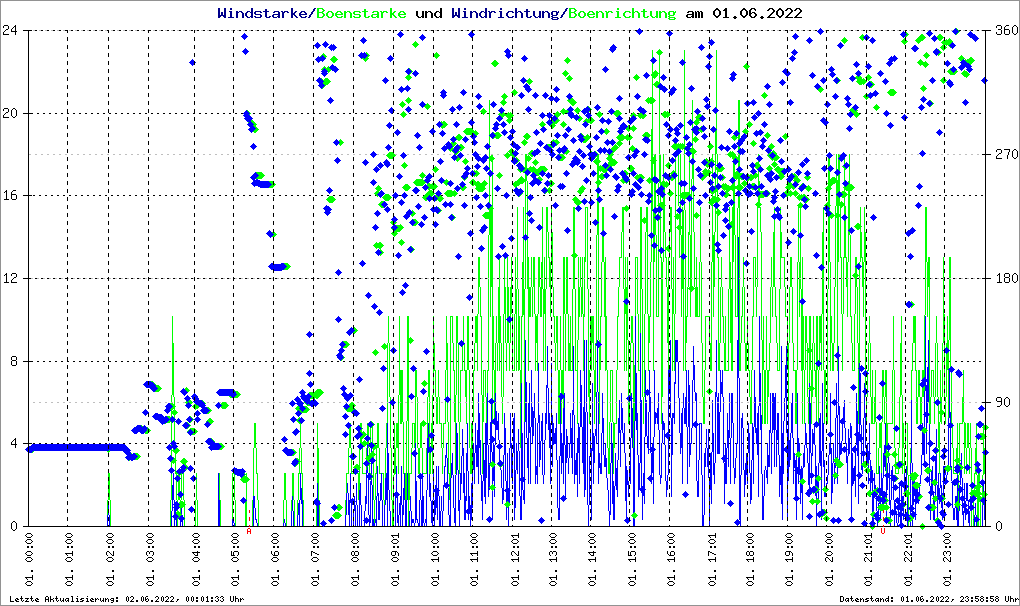Click the 180 degree label on right axis

click(x=1005, y=278)
